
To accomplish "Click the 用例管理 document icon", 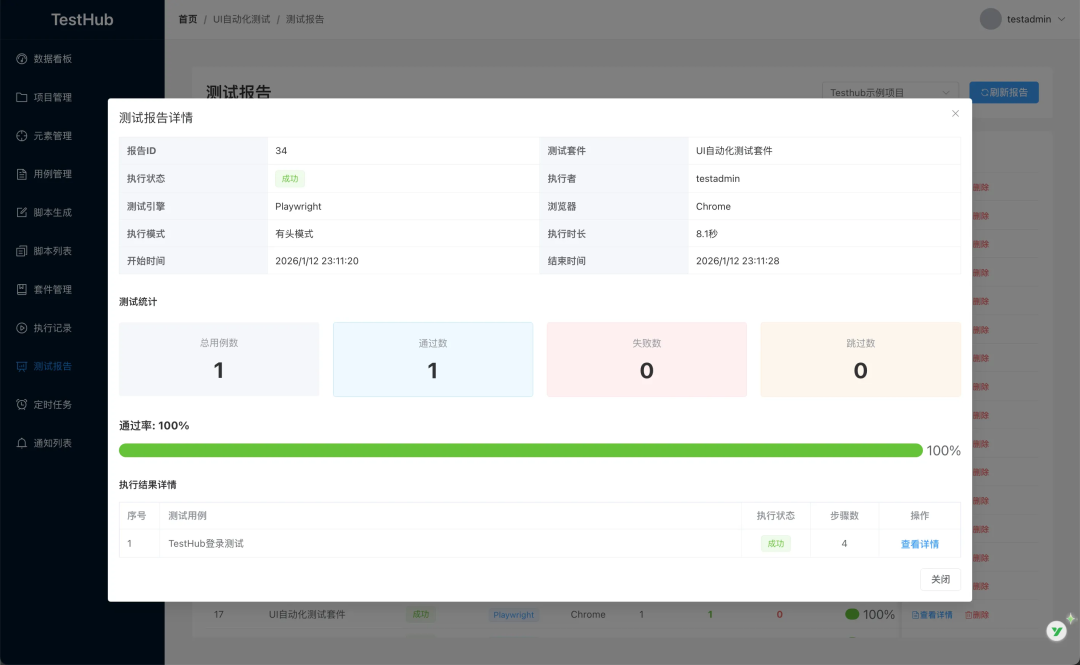I will pyautogui.click(x=21, y=174).
